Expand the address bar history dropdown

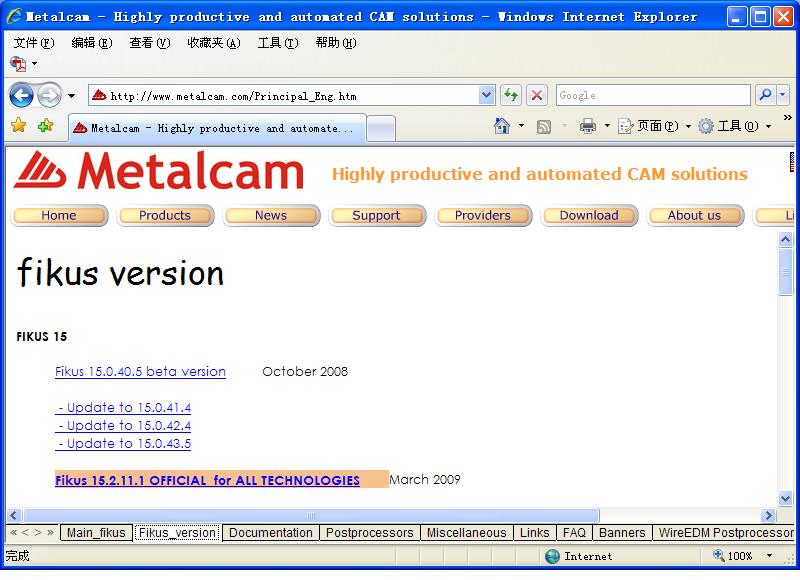(487, 95)
